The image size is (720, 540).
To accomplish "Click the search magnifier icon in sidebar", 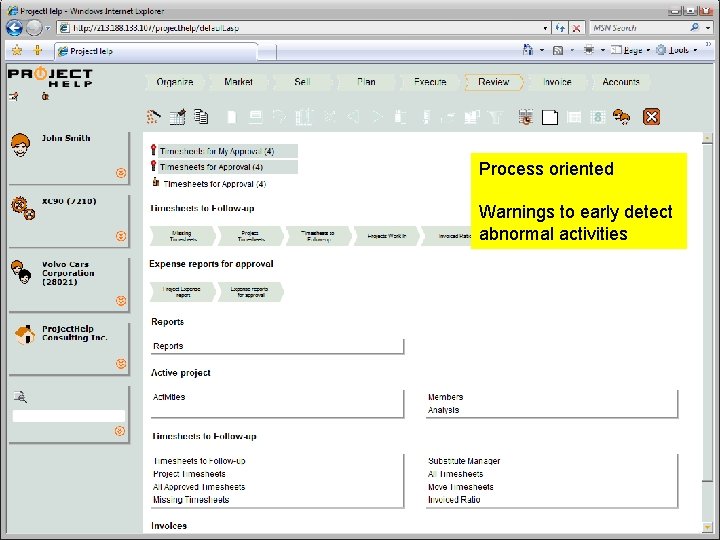I will (20, 397).
